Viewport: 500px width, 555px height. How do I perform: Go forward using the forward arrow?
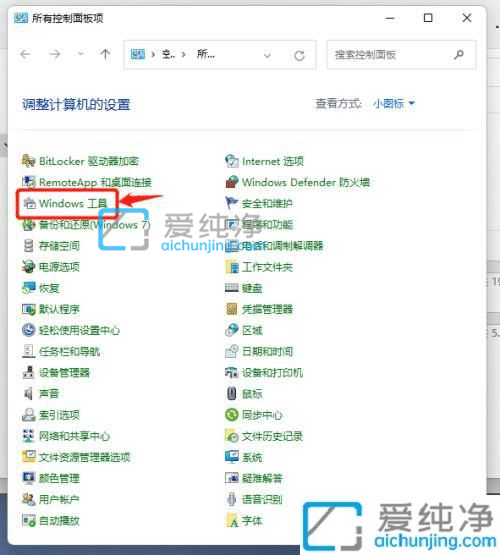click(x=54, y=55)
